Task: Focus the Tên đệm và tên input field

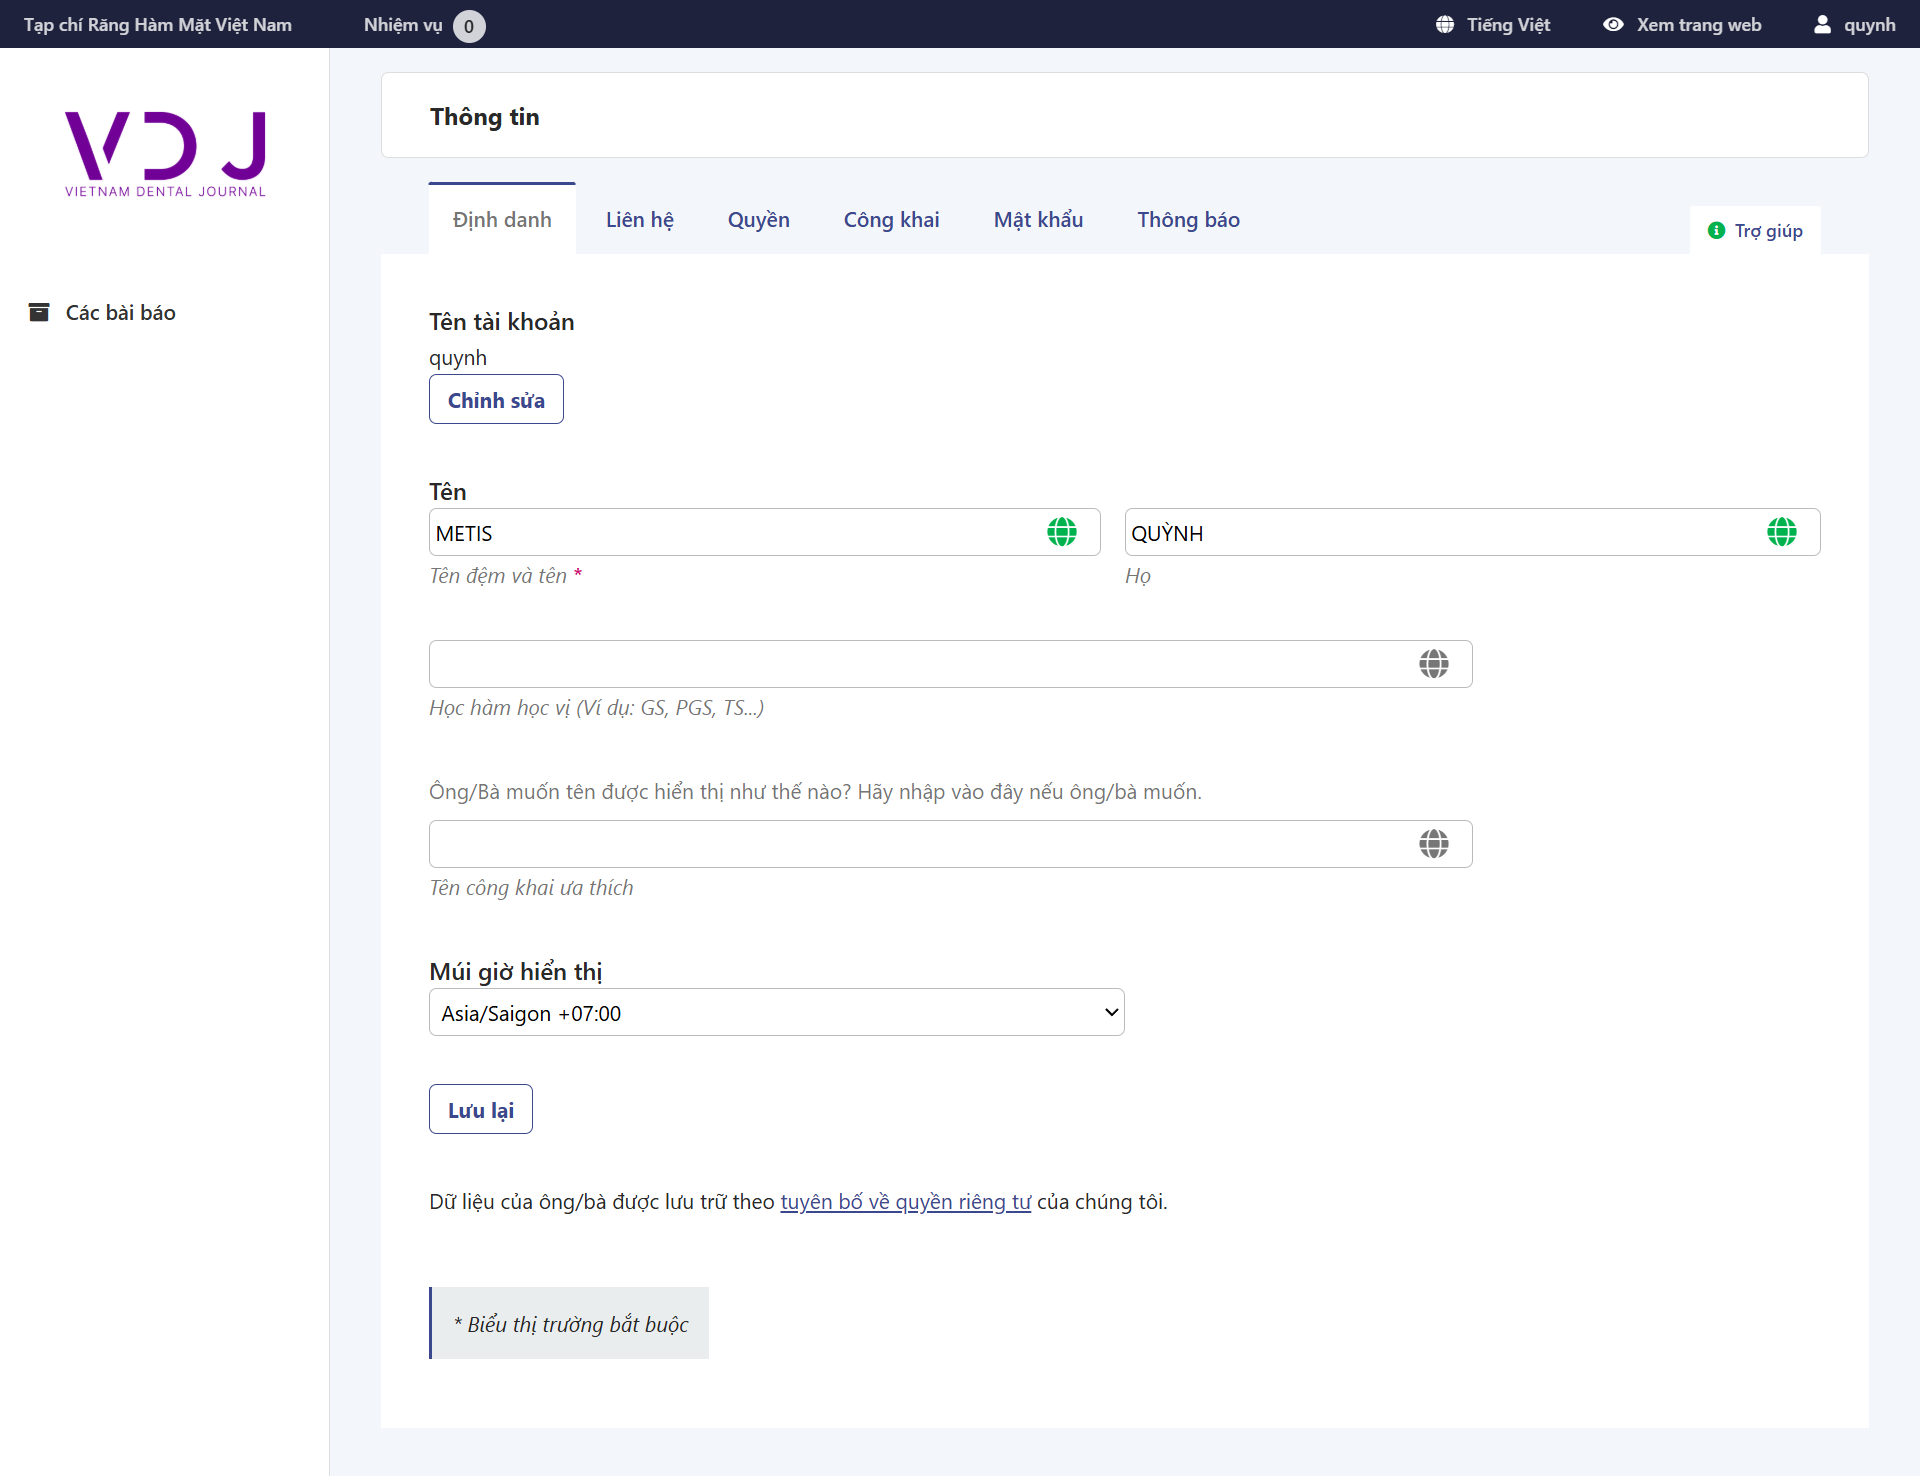Action: click(764, 532)
